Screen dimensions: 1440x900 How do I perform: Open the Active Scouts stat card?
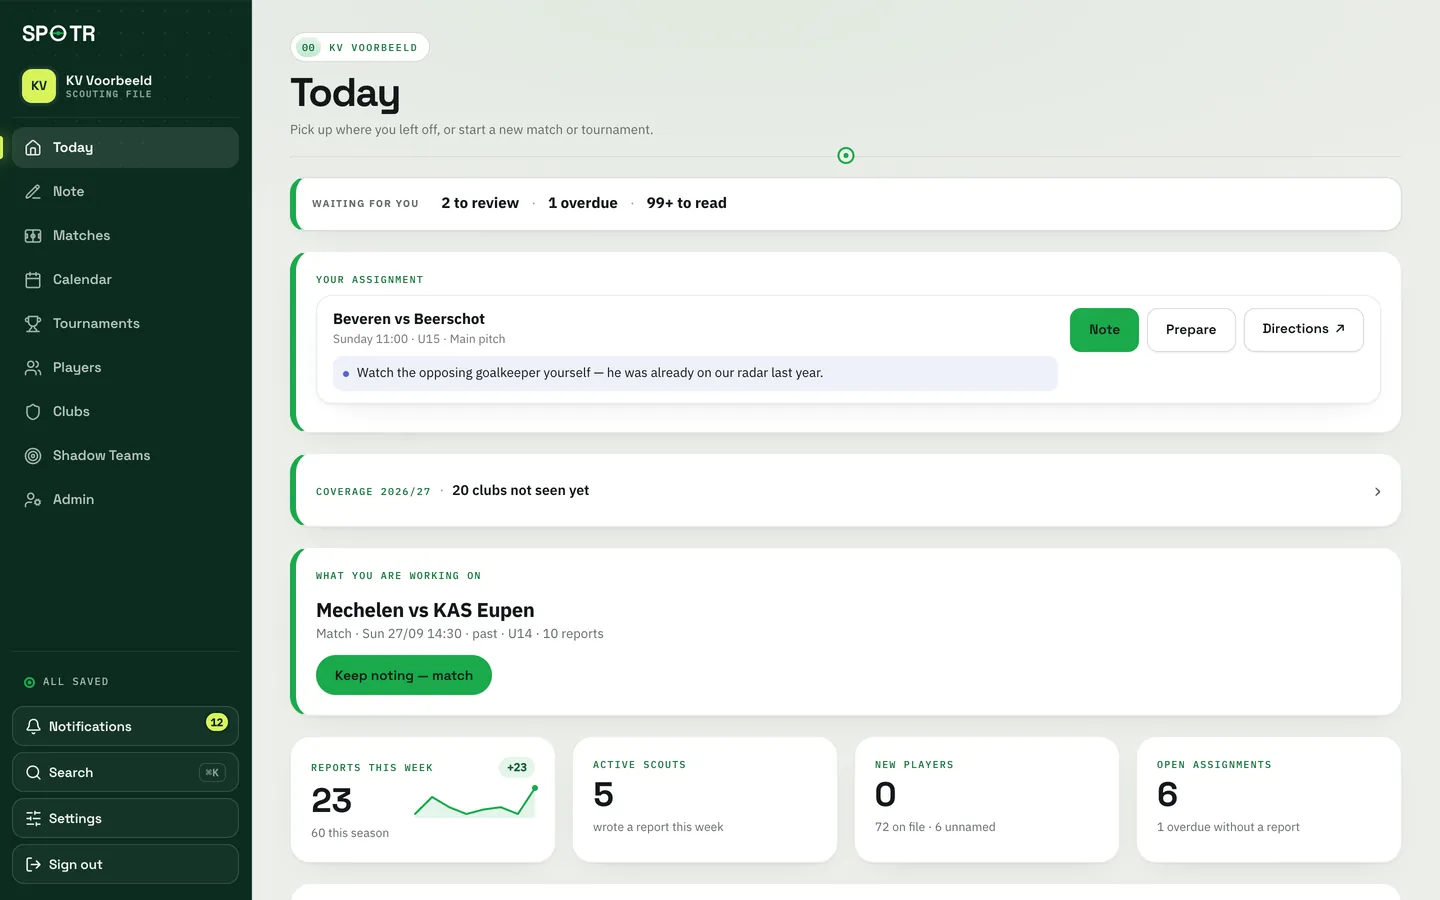pos(704,799)
